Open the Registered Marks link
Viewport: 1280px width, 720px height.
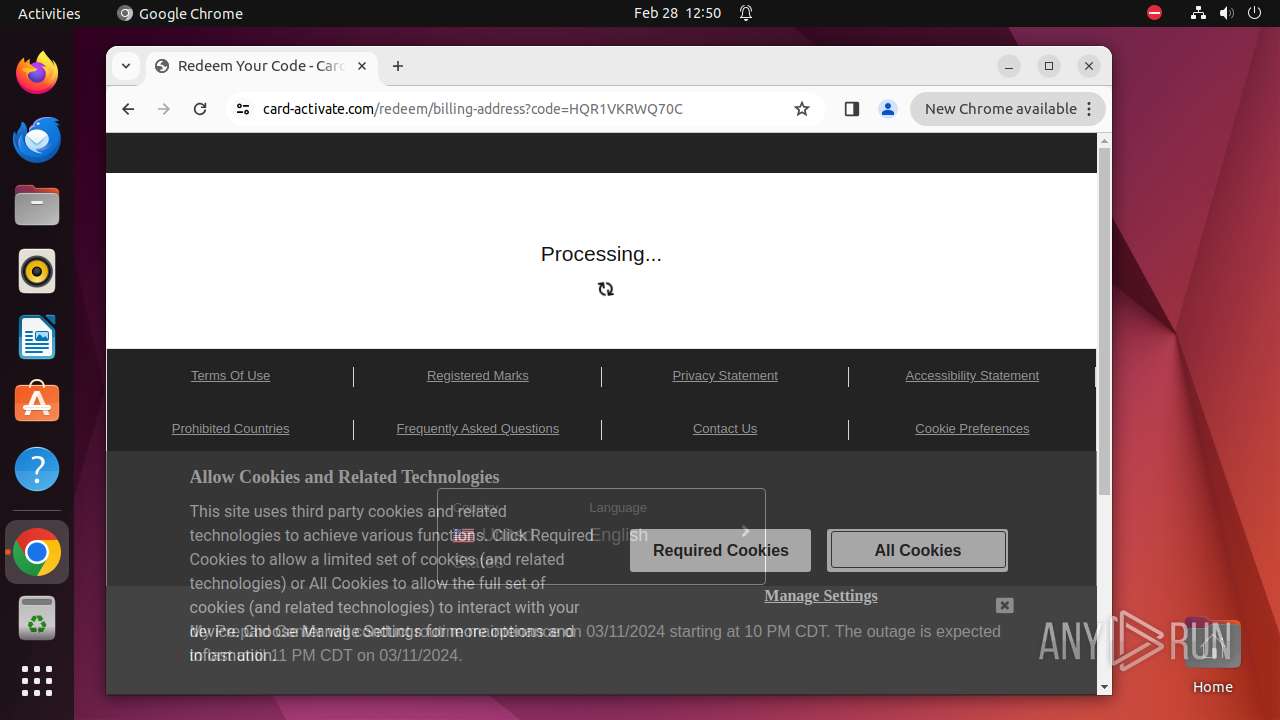pyautogui.click(x=477, y=376)
